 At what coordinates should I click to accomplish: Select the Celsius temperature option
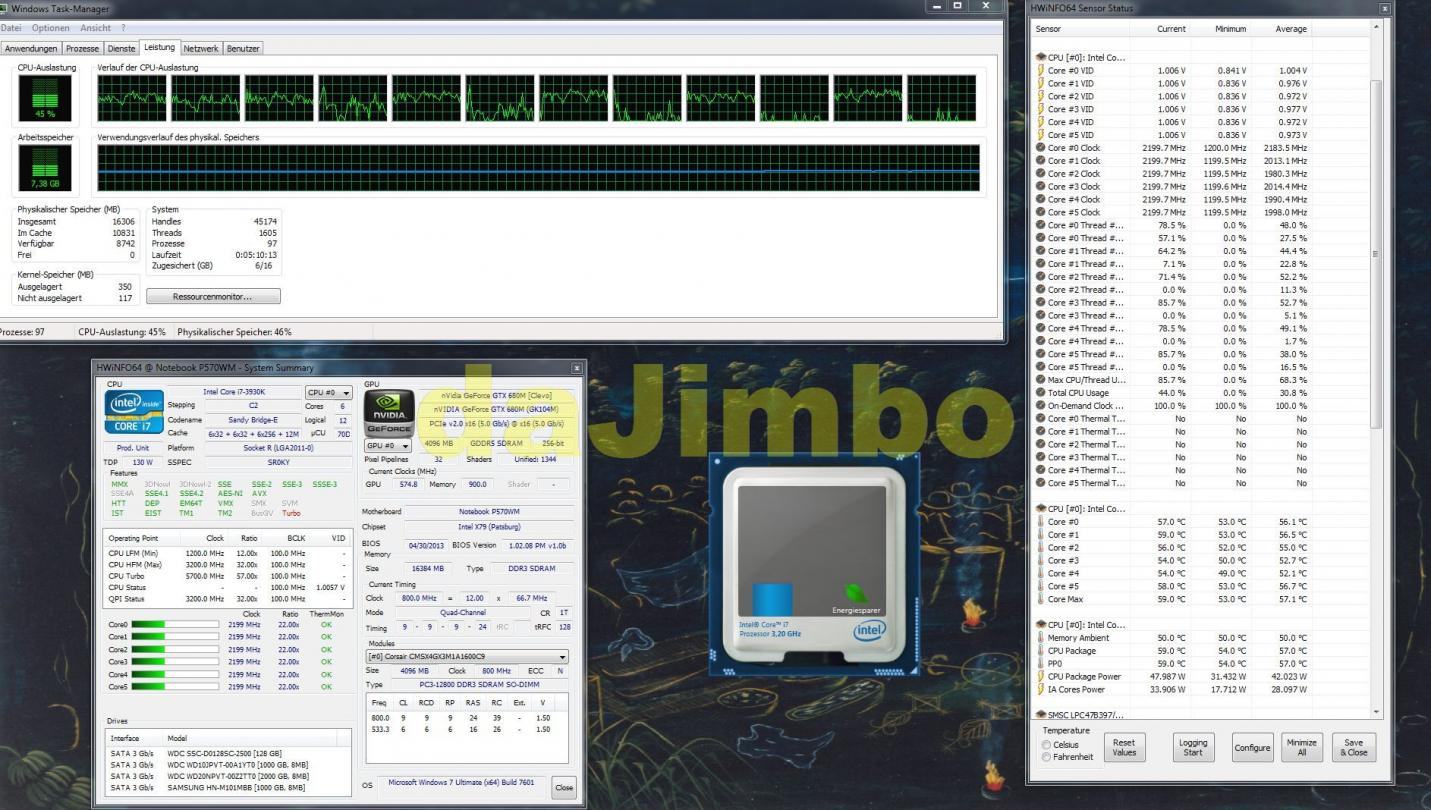click(1047, 745)
